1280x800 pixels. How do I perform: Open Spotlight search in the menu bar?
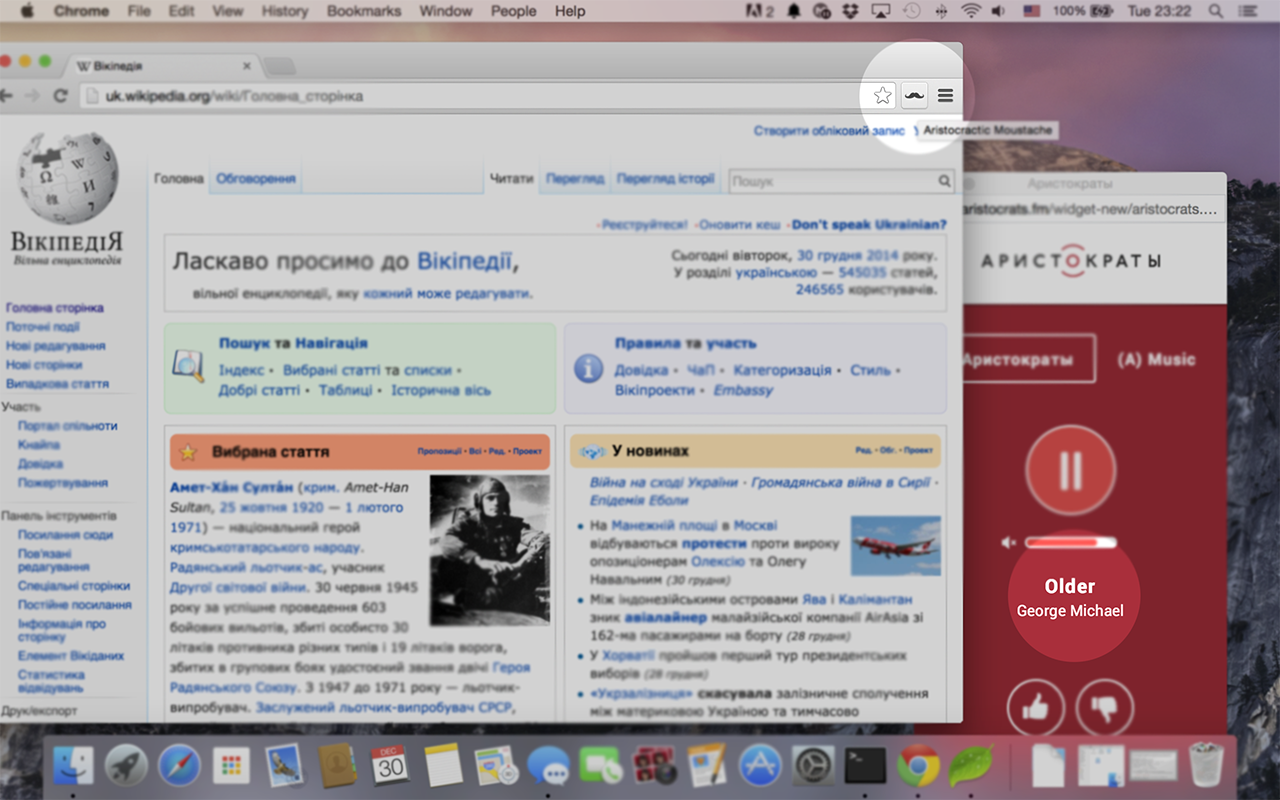pos(1215,11)
